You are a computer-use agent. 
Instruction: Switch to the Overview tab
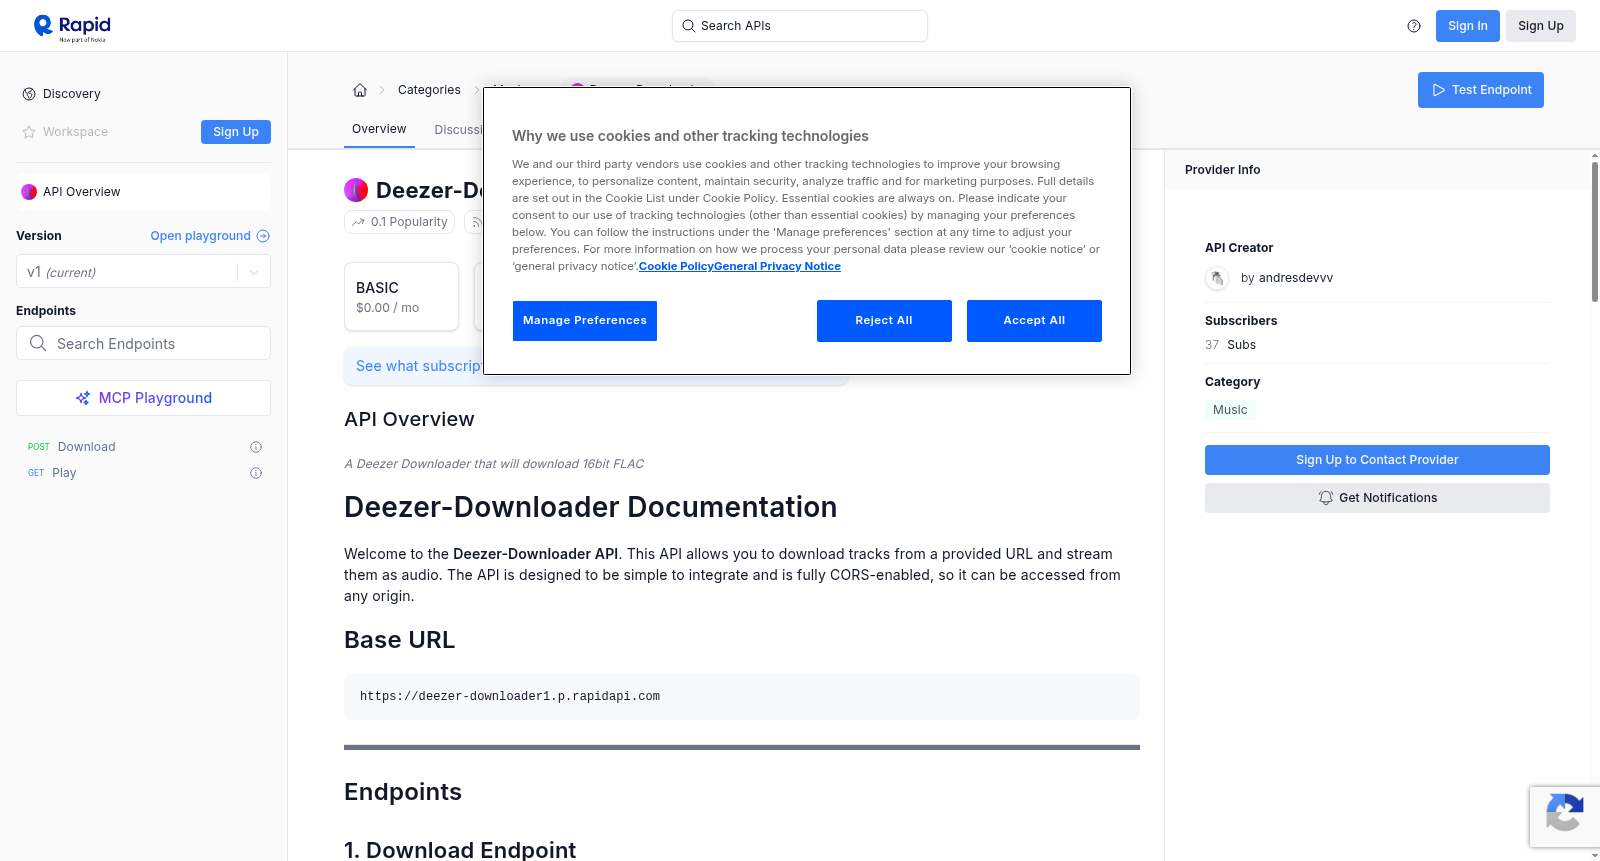(x=379, y=130)
